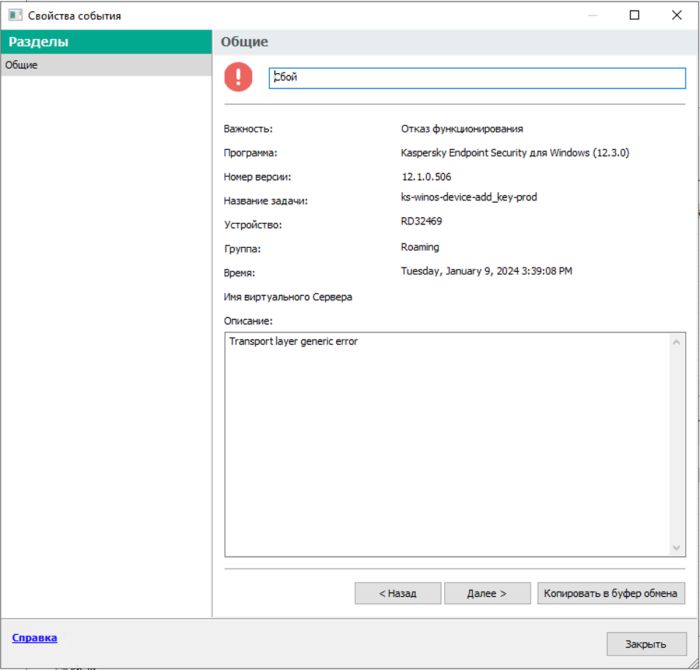700x670 pixels.
Task: Click the Название задачи: label
Action: (x=266, y=201)
